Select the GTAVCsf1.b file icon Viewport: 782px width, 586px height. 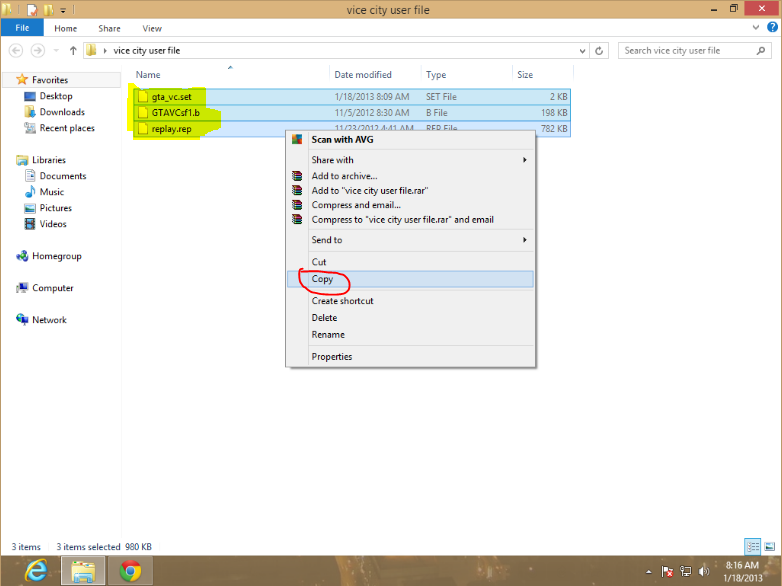143,112
